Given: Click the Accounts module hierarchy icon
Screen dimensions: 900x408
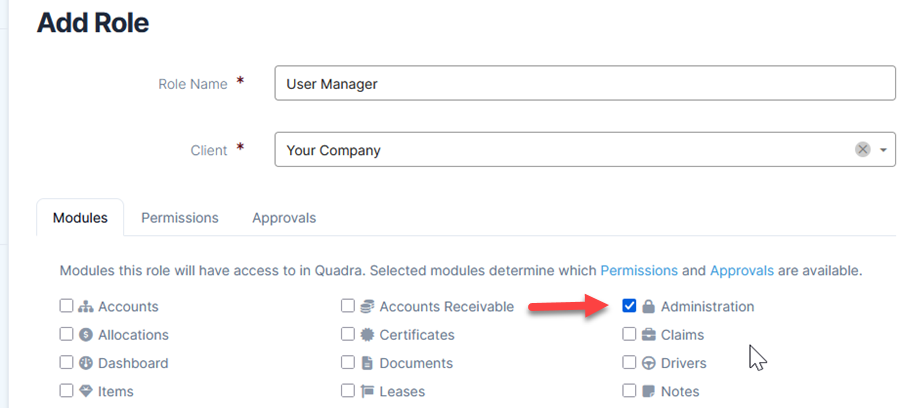Looking at the screenshot, I should 86,306.
